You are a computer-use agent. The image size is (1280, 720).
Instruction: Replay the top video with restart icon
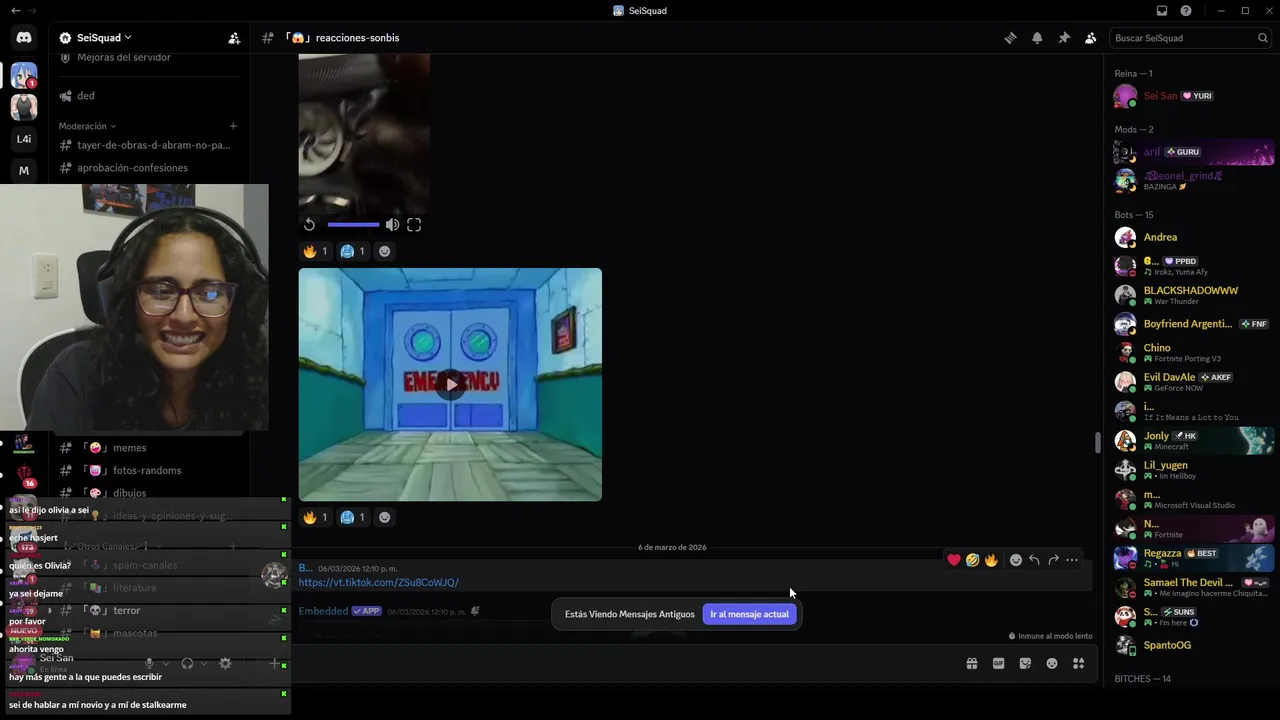tap(310, 225)
